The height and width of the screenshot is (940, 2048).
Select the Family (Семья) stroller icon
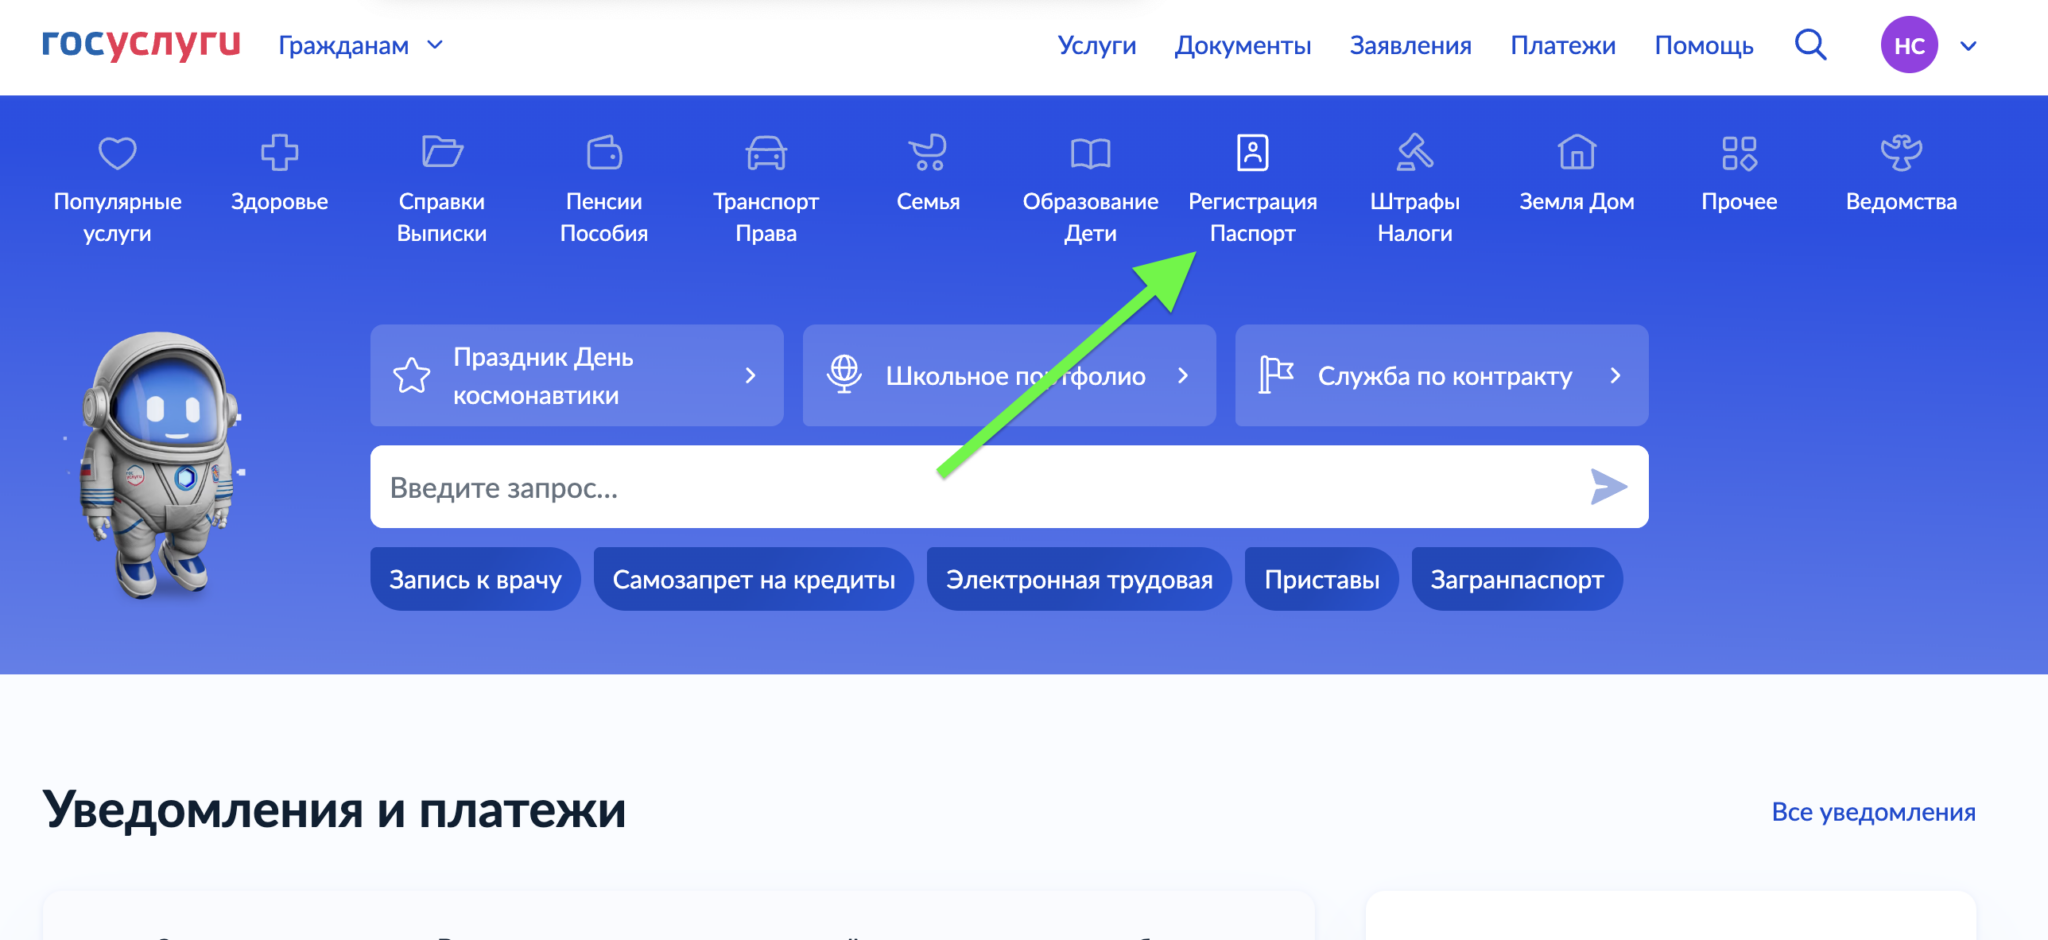click(x=928, y=153)
